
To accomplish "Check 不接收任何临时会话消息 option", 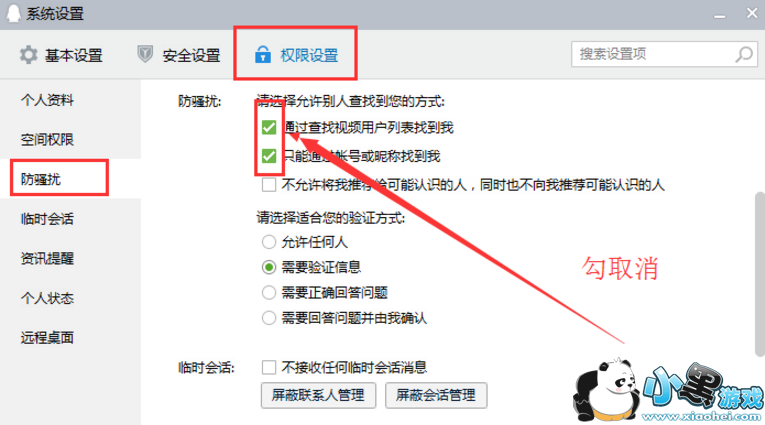I will [269, 367].
